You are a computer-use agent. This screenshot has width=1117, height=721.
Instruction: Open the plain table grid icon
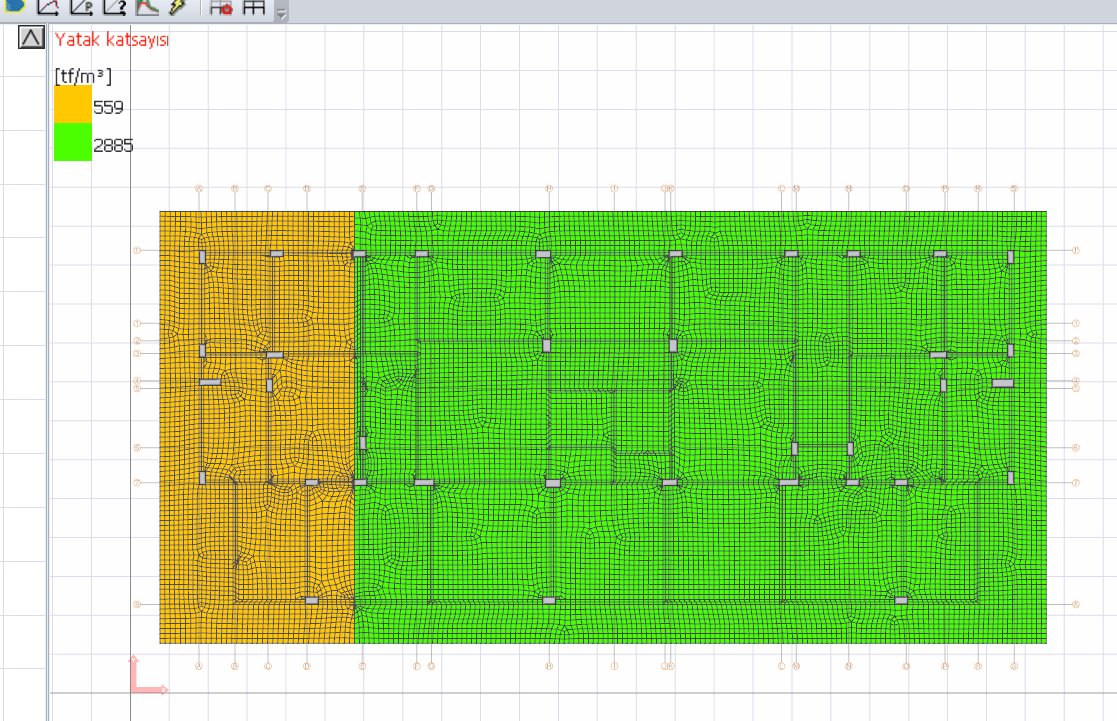point(254,7)
